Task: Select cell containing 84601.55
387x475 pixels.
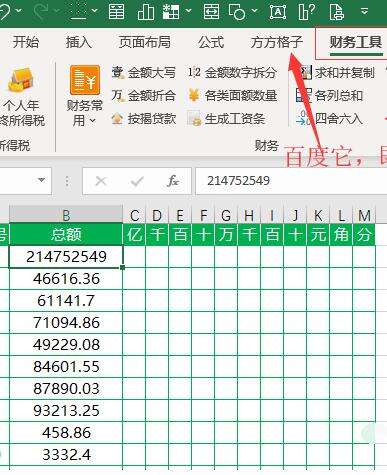Action: (66, 367)
